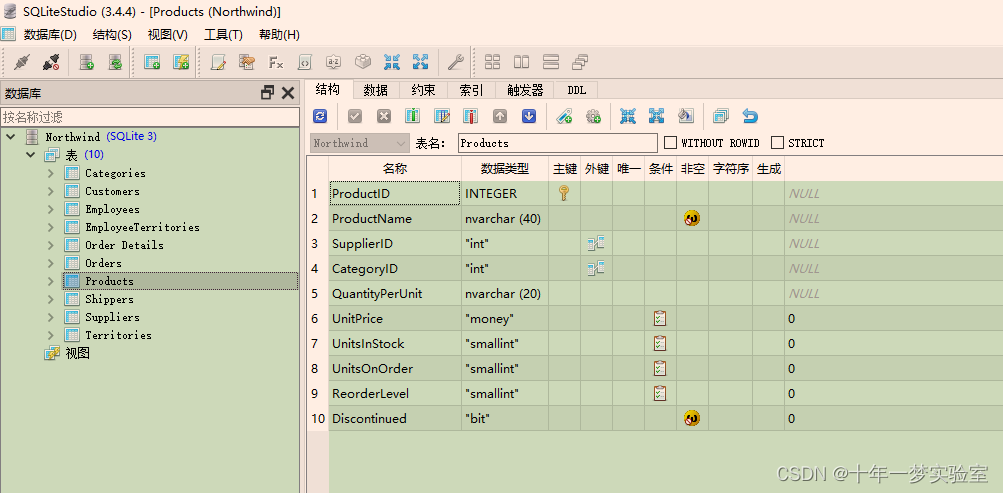Image resolution: width=1003 pixels, height=493 pixels.
Task: Expand the Orders table node
Action: [51, 263]
